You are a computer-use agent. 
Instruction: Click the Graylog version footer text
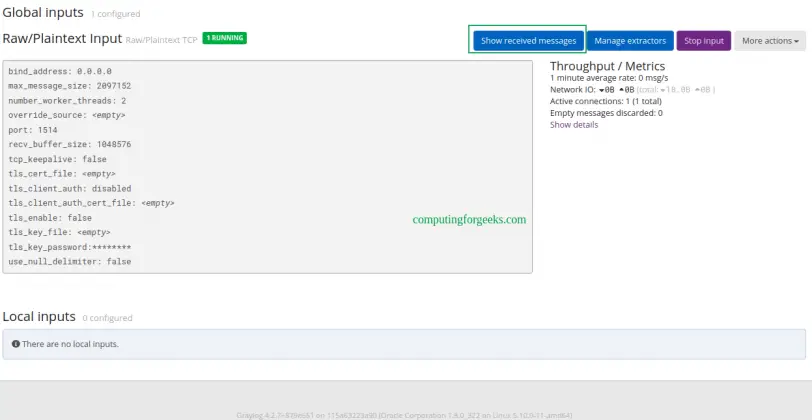tap(405, 414)
